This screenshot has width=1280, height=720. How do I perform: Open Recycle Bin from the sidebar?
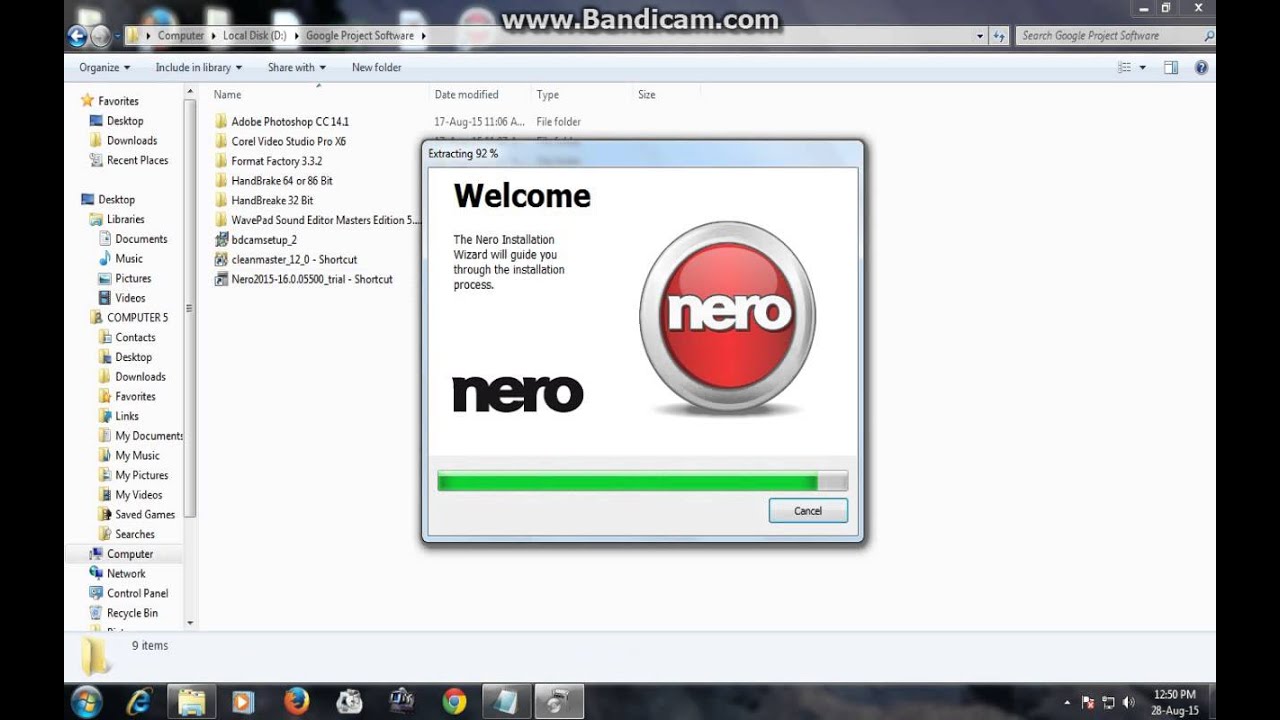coord(132,613)
